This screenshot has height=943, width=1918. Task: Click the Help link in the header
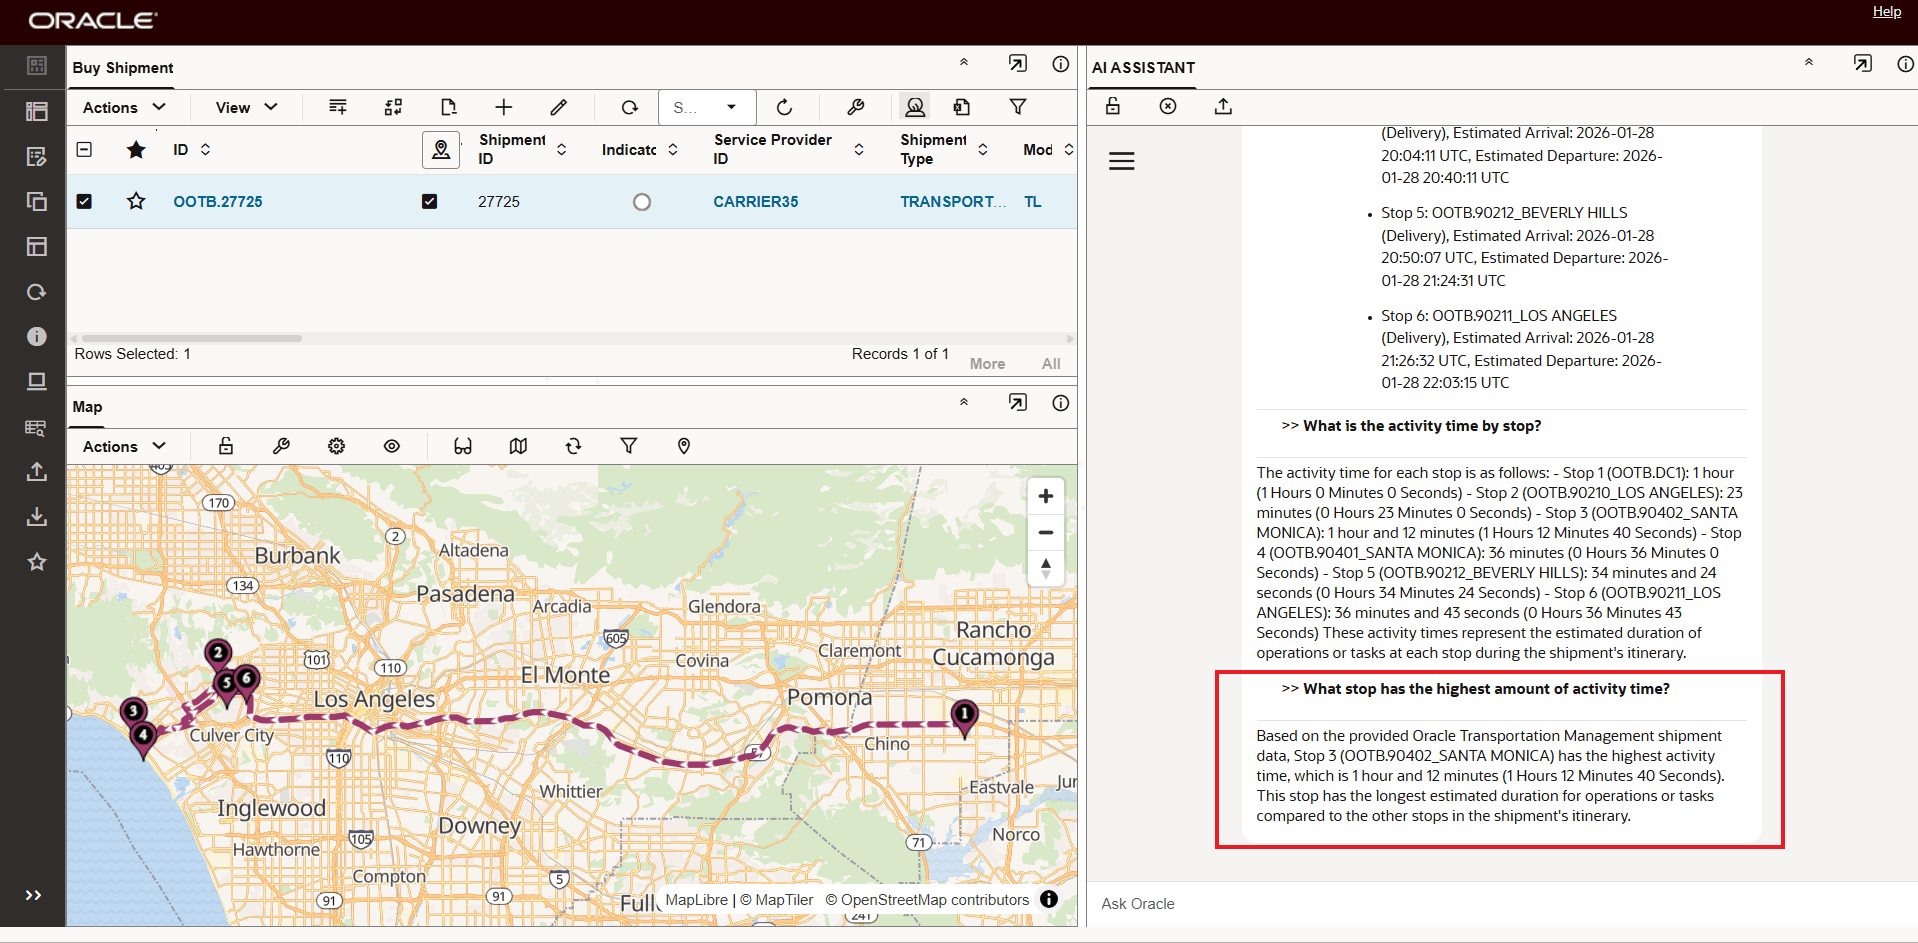coord(1887,12)
